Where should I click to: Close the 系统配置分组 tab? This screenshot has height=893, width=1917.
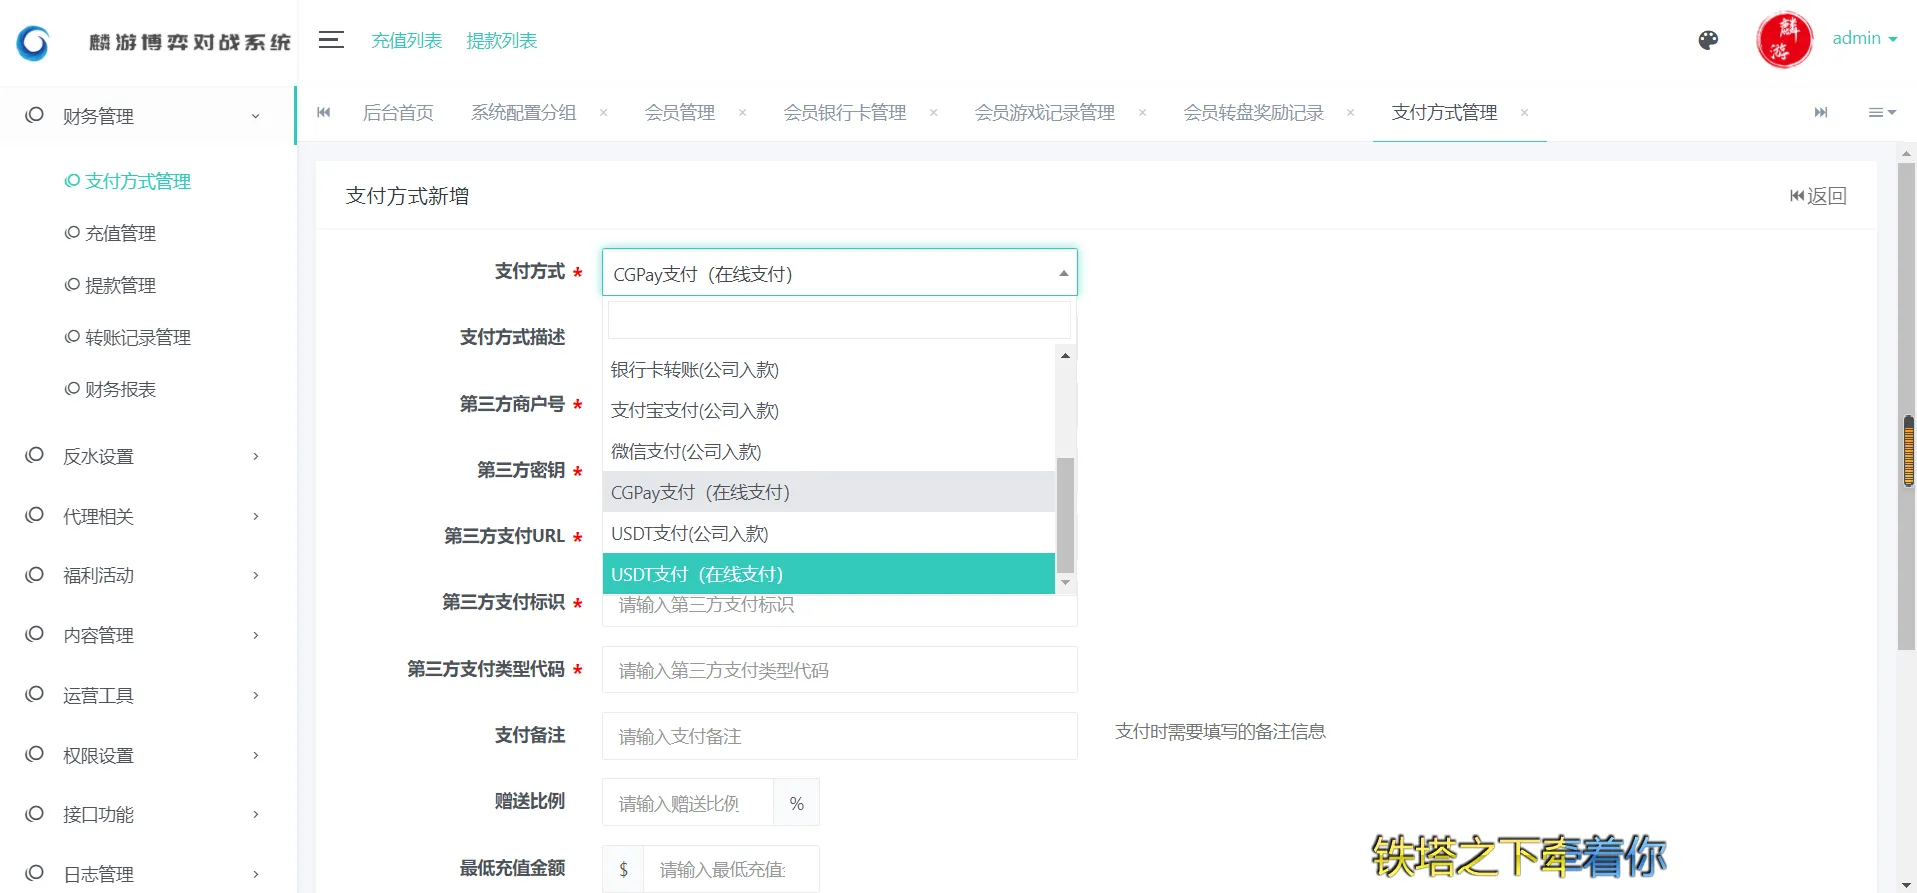point(603,113)
